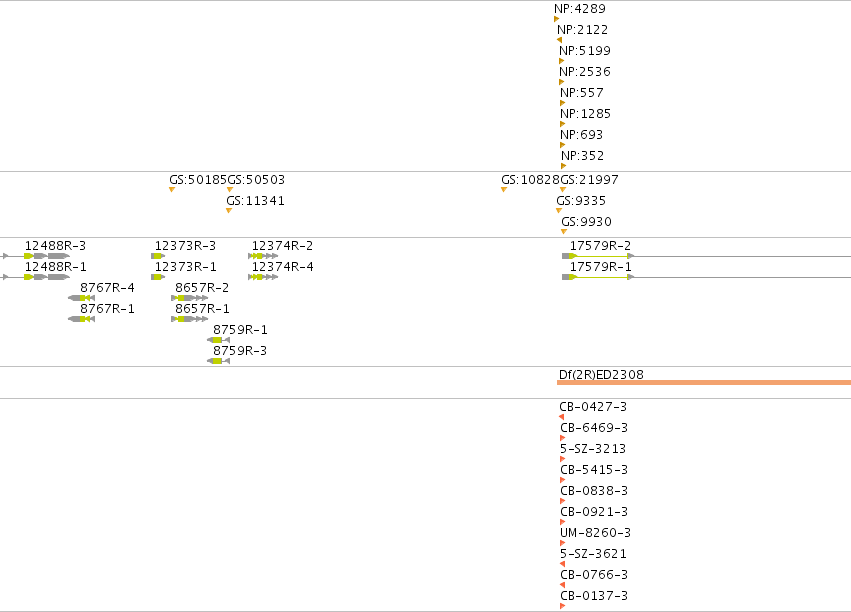
Task: Click the orange marker below GS:50185
Action: [172, 189]
